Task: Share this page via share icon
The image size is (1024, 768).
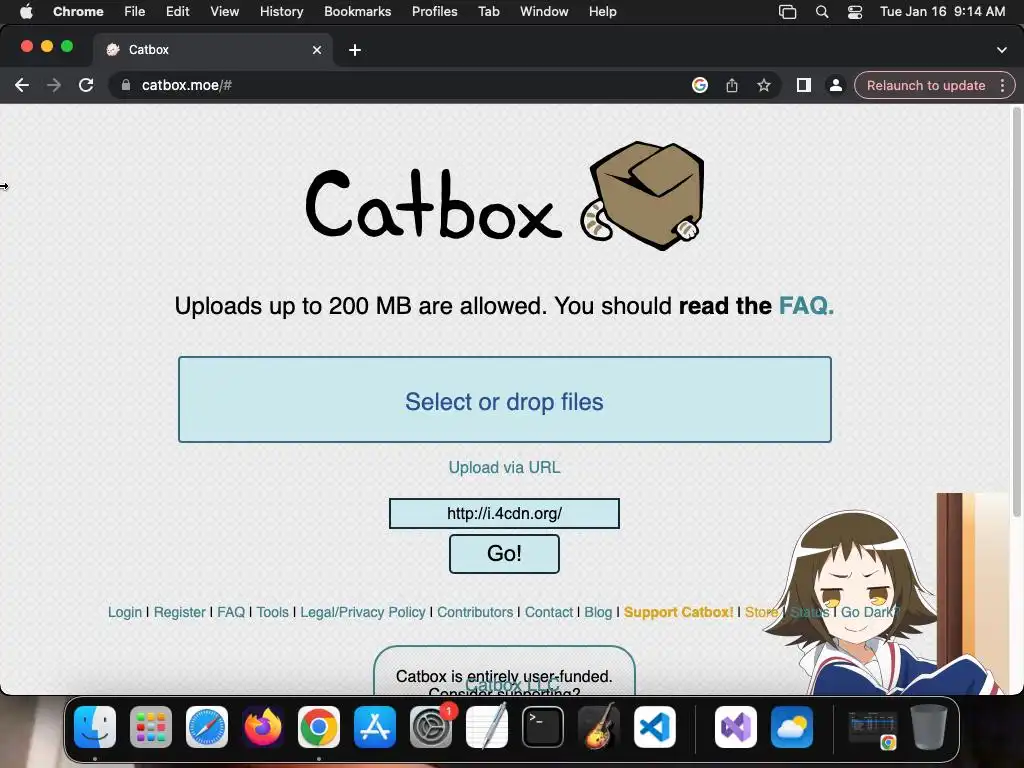Action: 731,85
